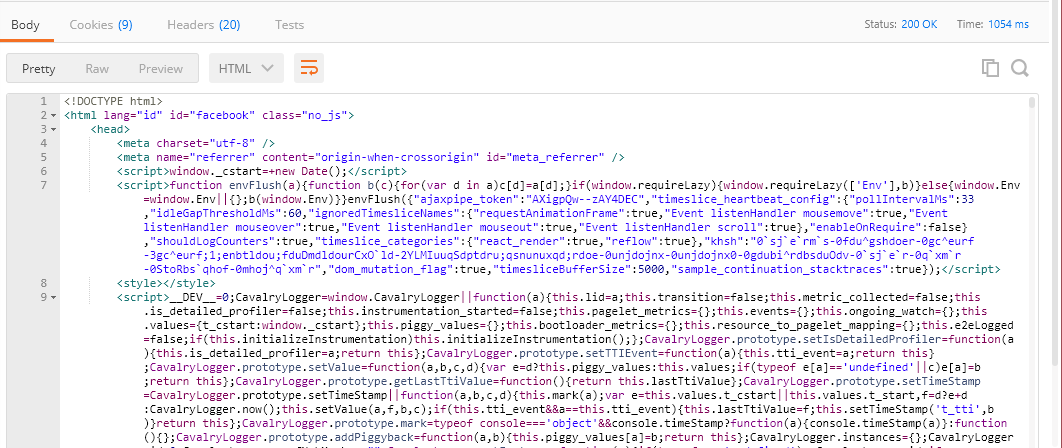The width and height of the screenshot is (1062, 448).
Task: Select Pretty view mode
Action: [39, 68]
